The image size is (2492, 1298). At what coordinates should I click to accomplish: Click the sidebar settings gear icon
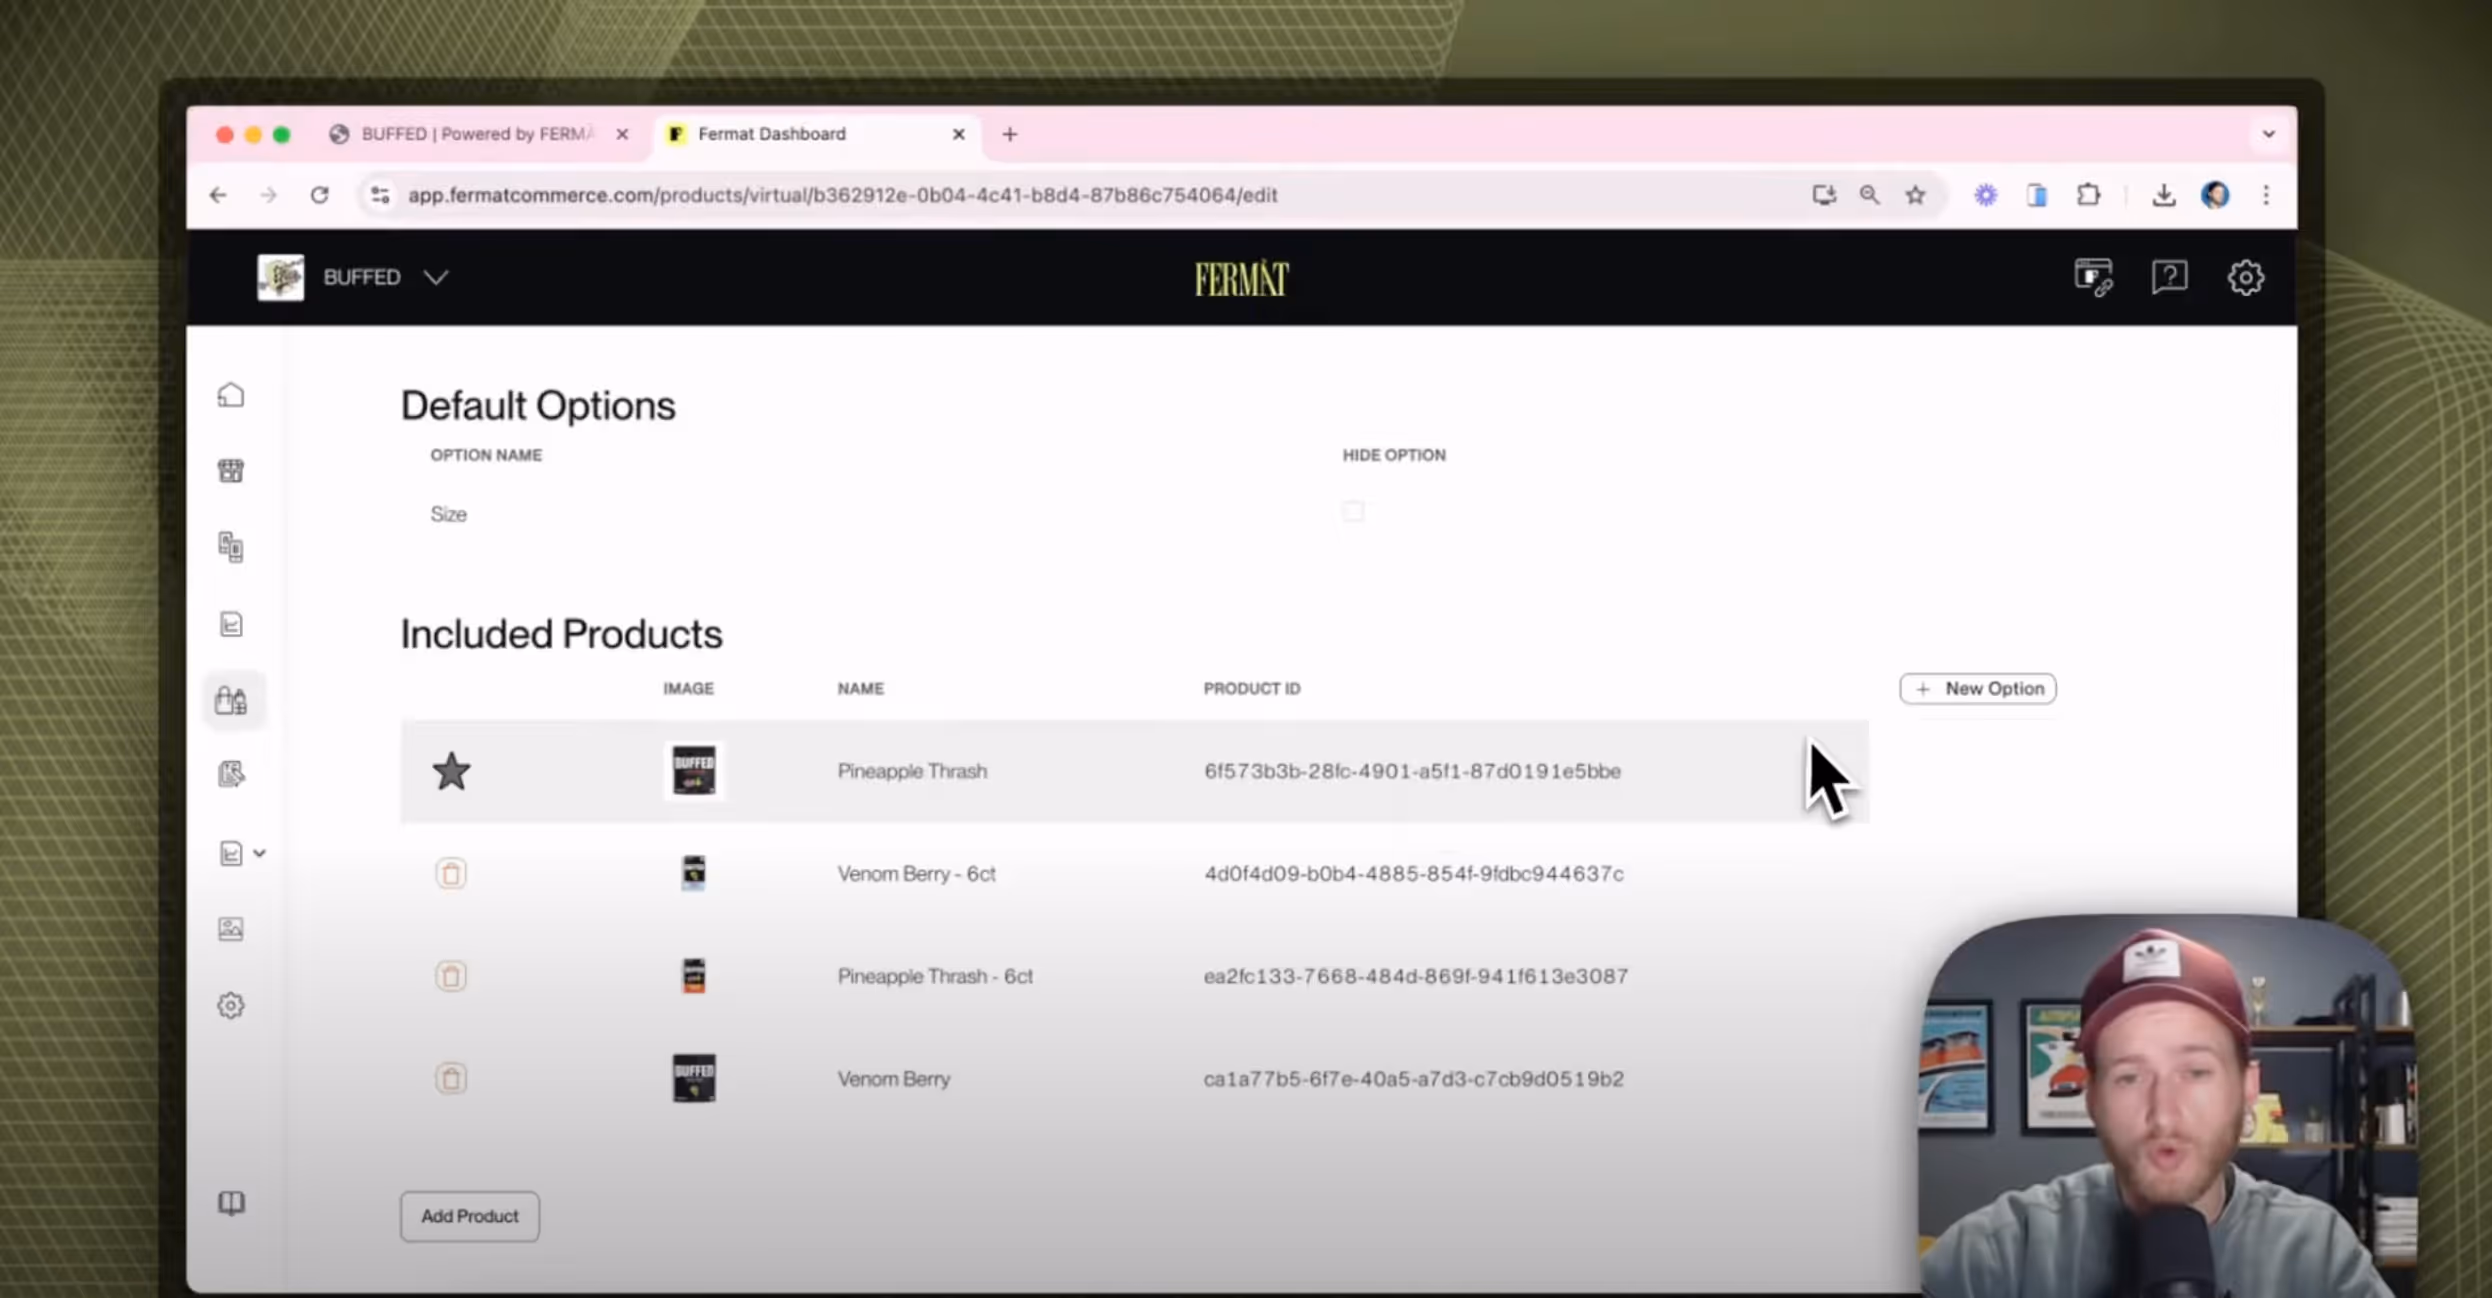tap(231, 1005)
